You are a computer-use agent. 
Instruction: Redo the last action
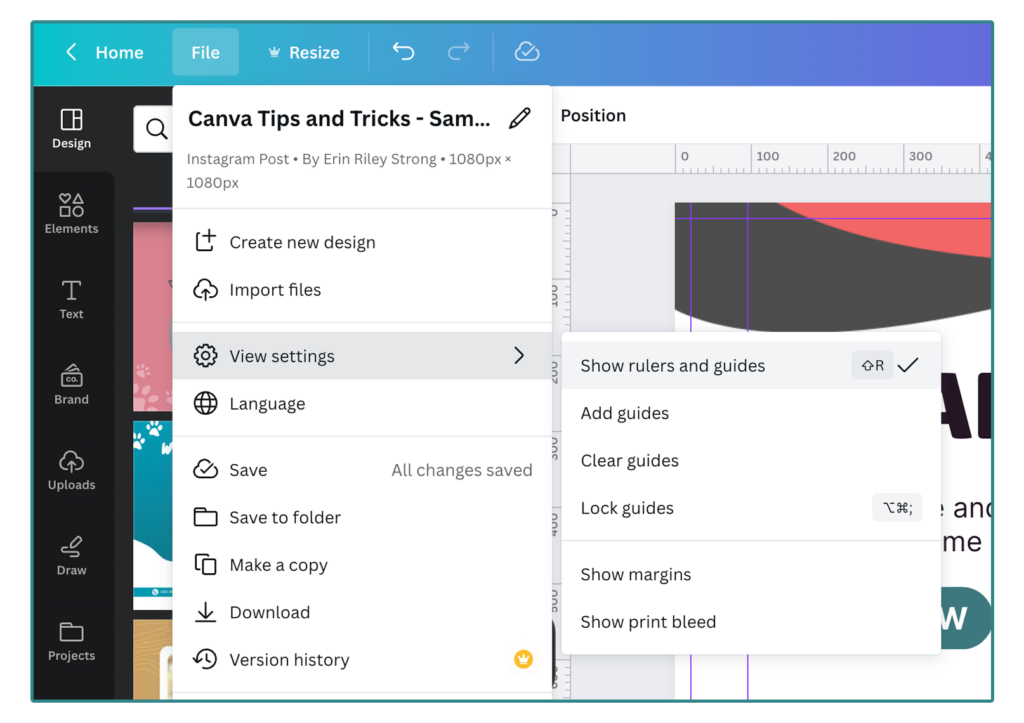click(458, 52)
